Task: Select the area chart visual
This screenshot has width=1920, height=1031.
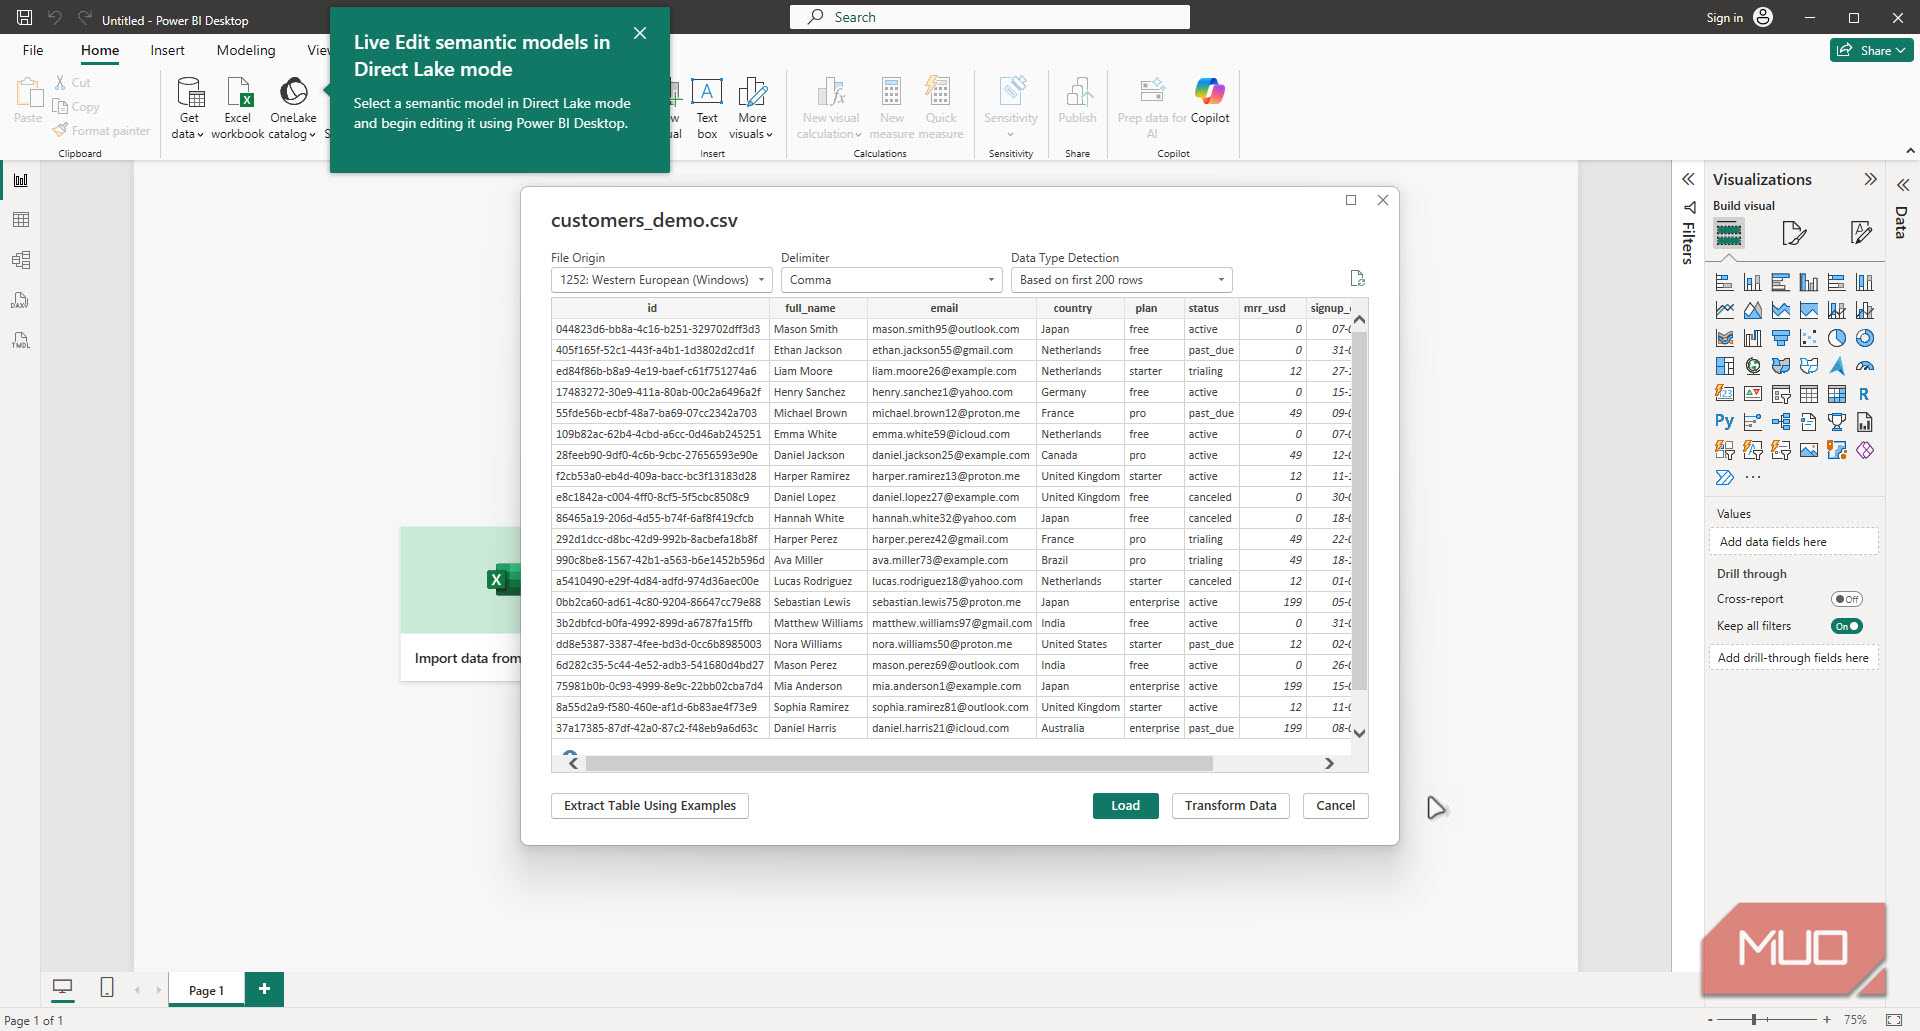Action: pos(1752,311)
